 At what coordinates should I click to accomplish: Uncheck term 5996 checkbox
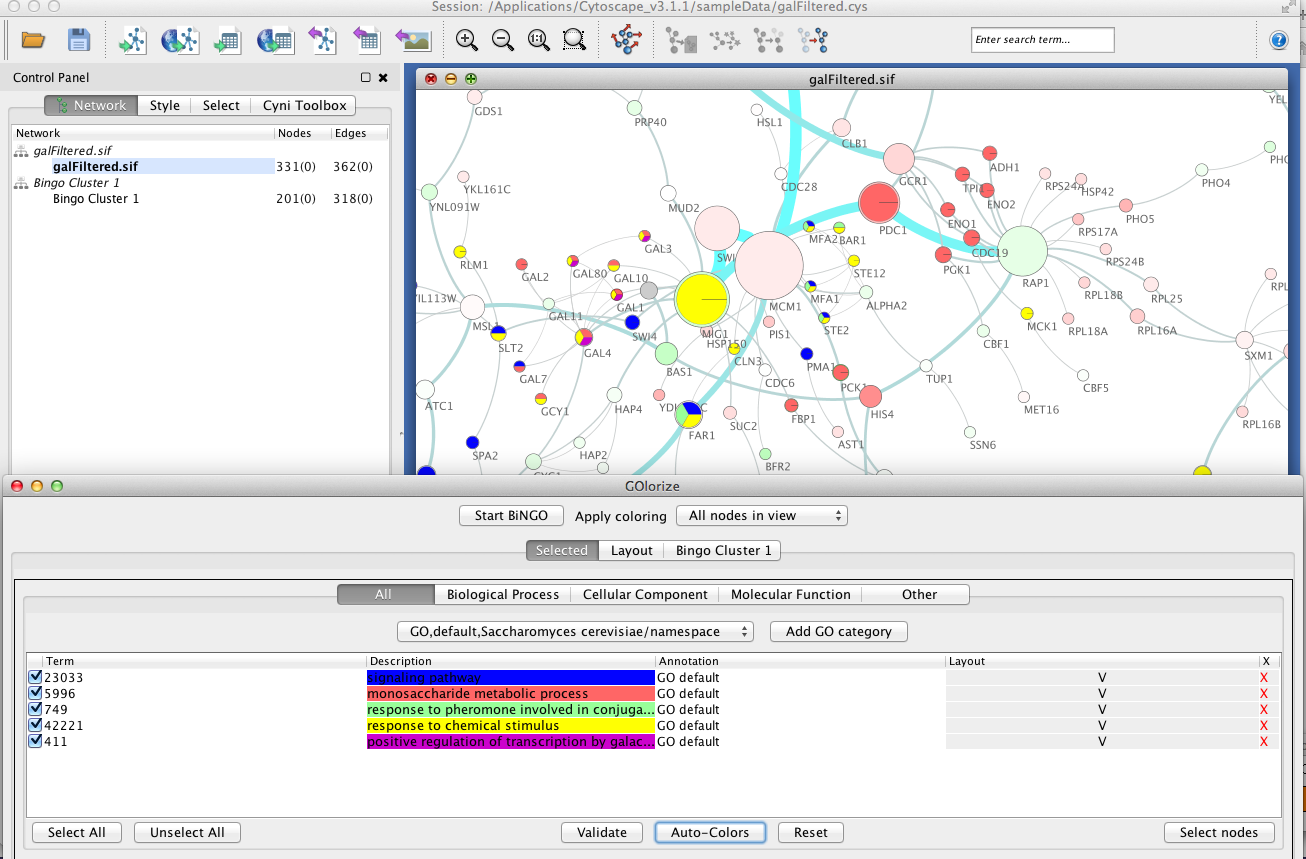point(35,693)
